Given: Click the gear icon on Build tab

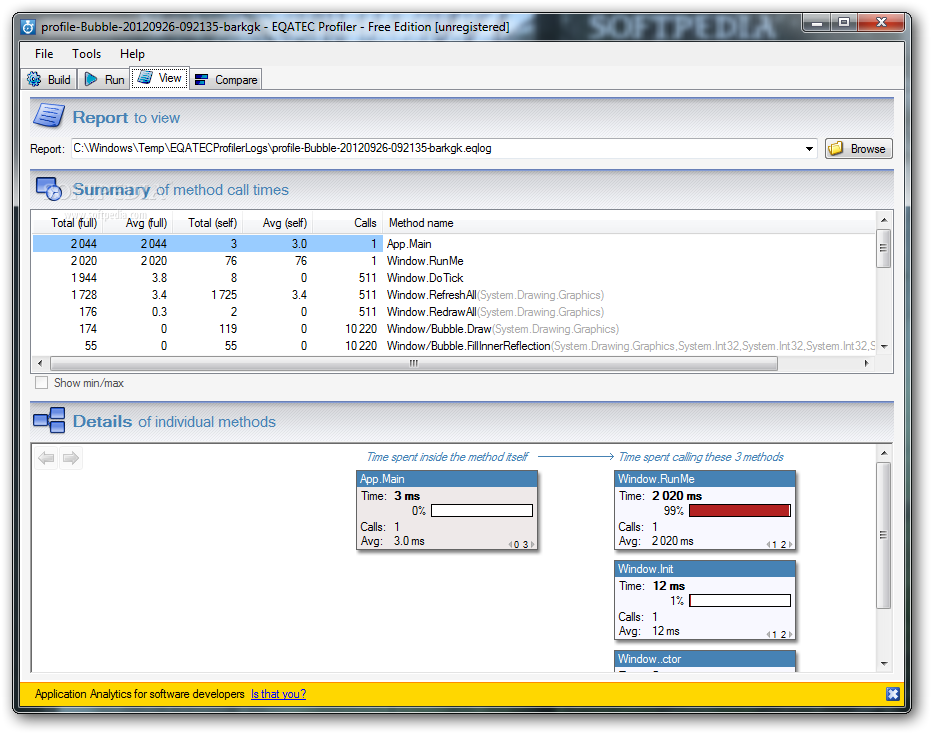Looking at the screenshot, I should (x=34, y=79).
